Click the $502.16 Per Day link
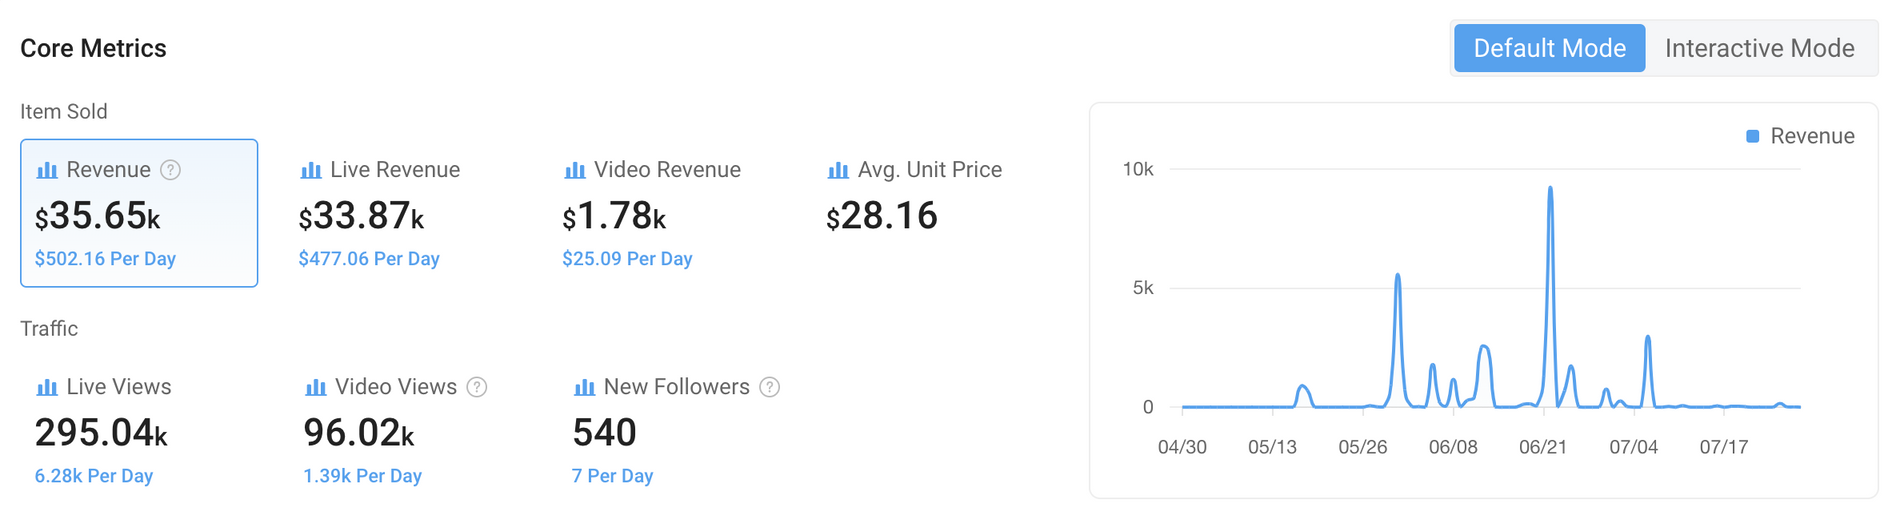Image resolution: width=1896 pixels, height=516 pixels. click(x=105, y=259)
